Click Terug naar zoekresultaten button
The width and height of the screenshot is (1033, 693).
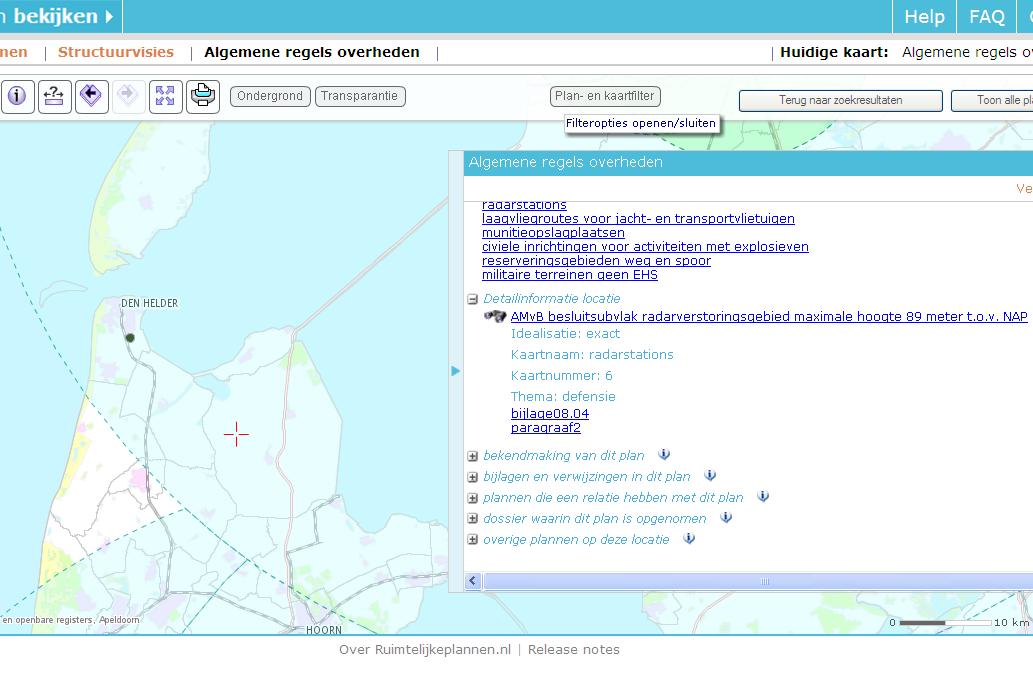840,100
